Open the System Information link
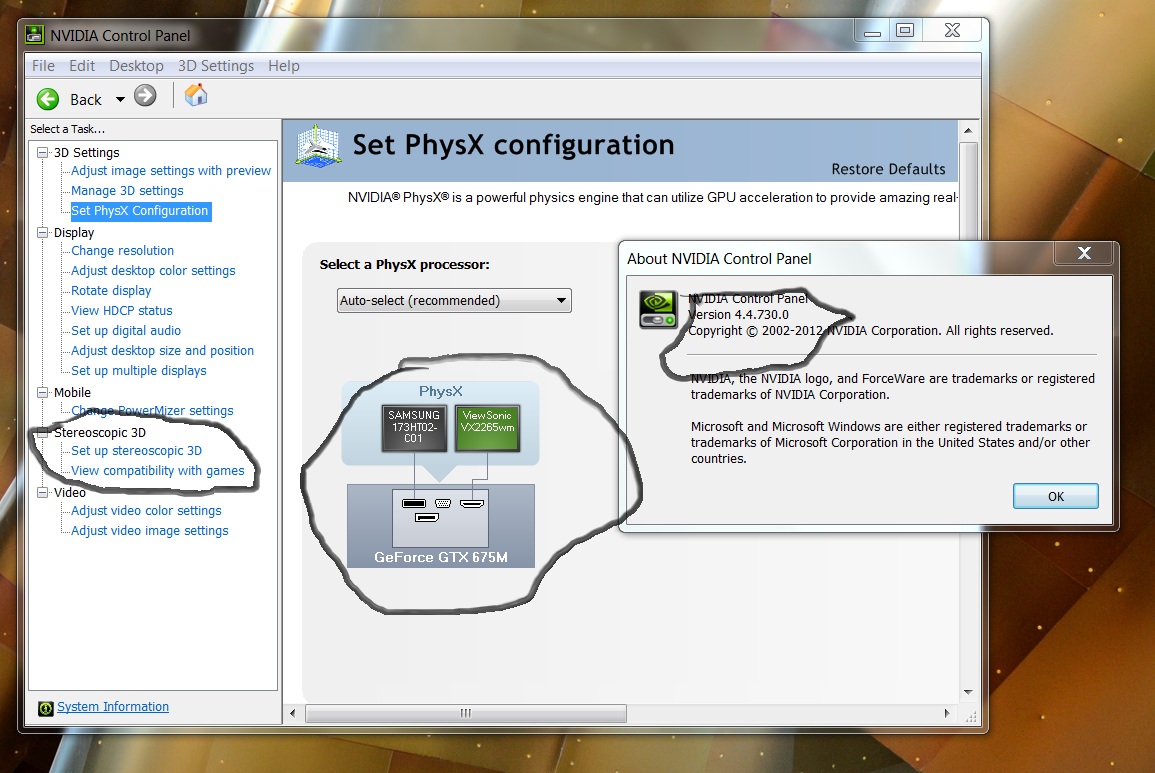 click(113, 707)
